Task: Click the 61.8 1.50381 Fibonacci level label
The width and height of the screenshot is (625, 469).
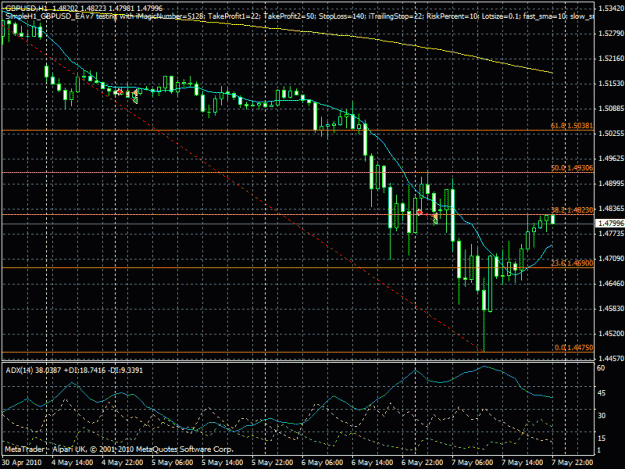Action: [572, 126]
